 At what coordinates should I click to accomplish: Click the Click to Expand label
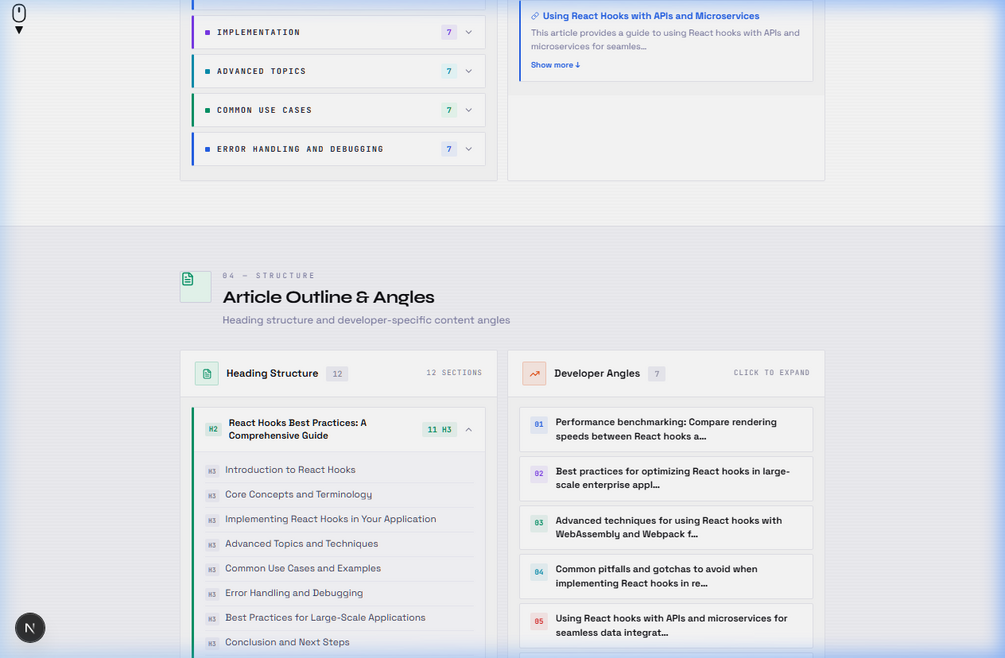click(x=771, y=372)
